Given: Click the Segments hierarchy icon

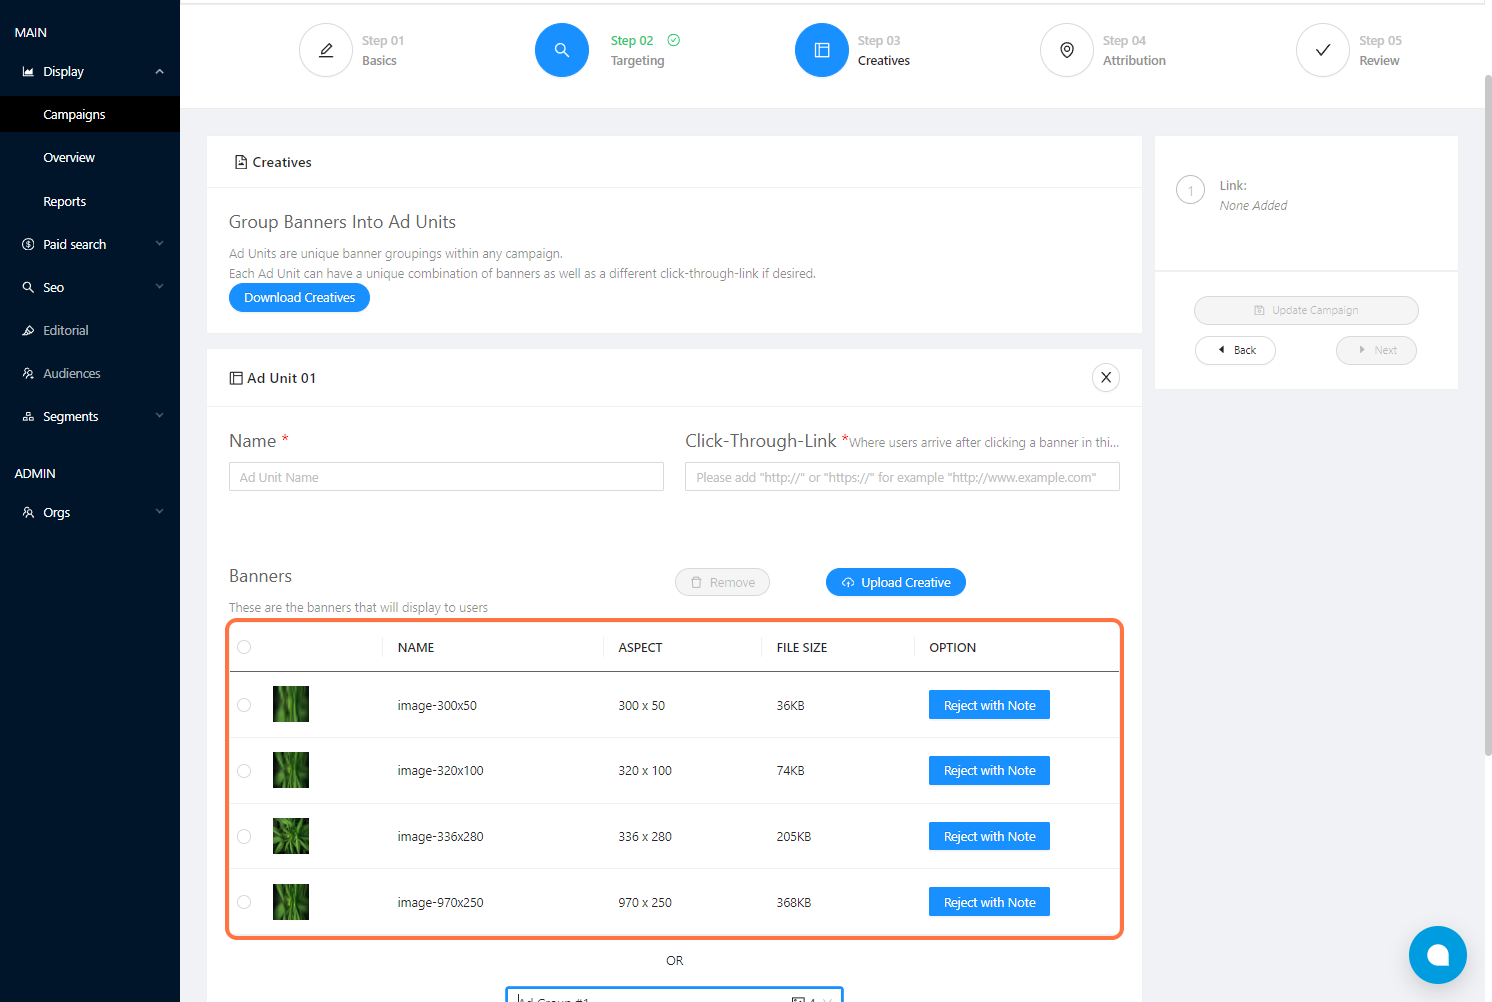Looking at the screenshot, I should tap(28, 417).
